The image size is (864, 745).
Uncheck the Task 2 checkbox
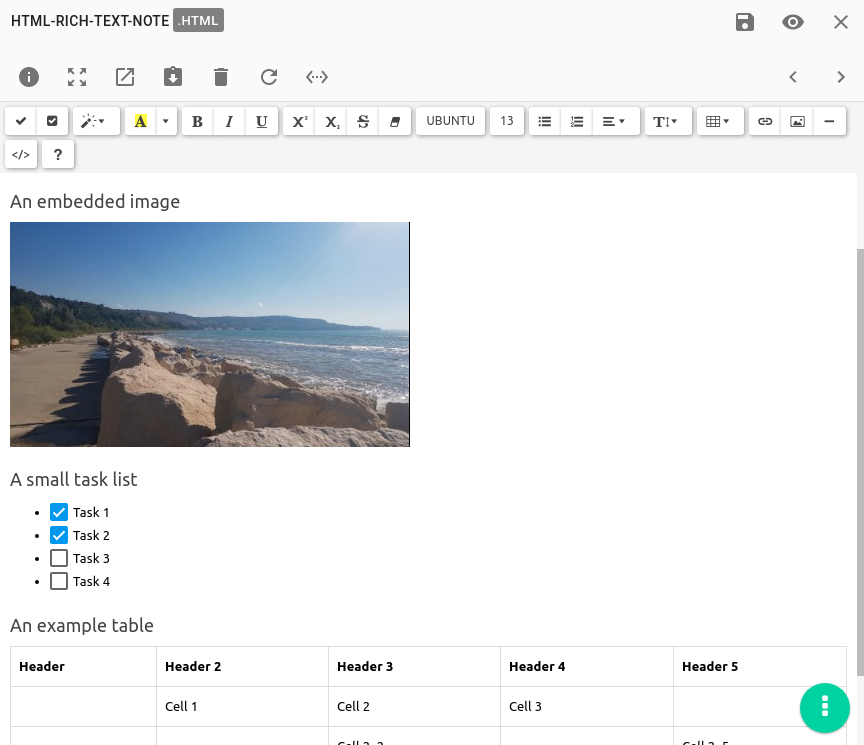tap(59, 535)
